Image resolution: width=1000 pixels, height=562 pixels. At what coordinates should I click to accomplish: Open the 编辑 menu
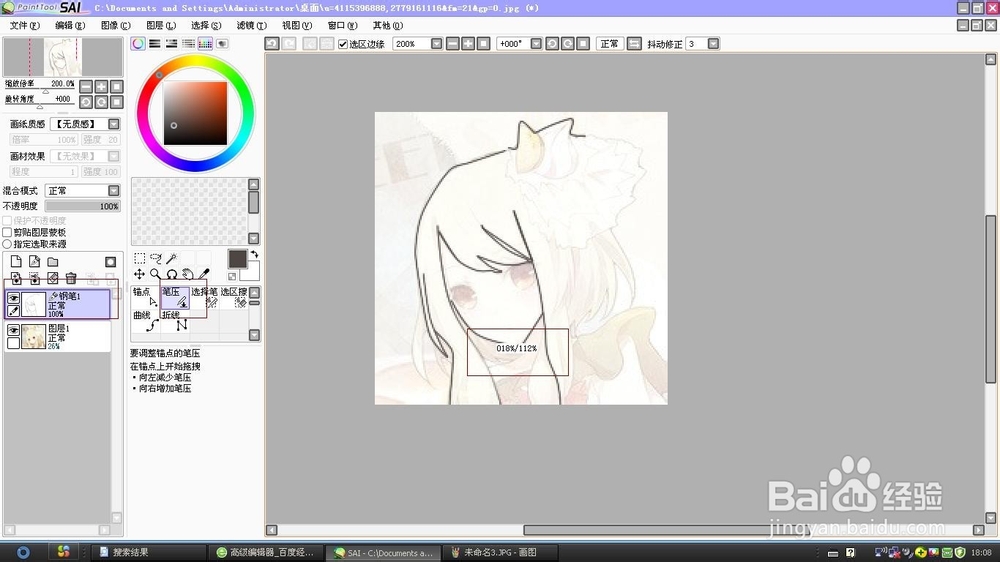70,26
